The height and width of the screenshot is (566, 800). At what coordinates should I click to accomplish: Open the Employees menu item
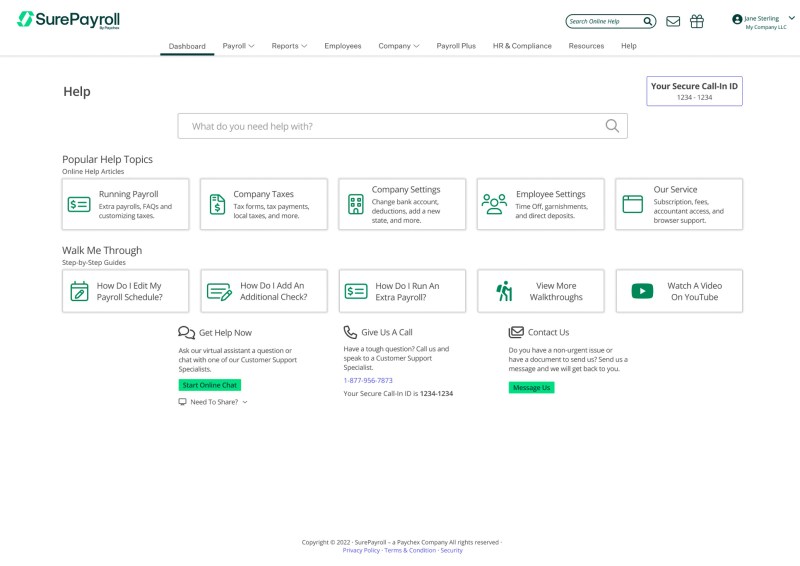[x=342, y=46]
